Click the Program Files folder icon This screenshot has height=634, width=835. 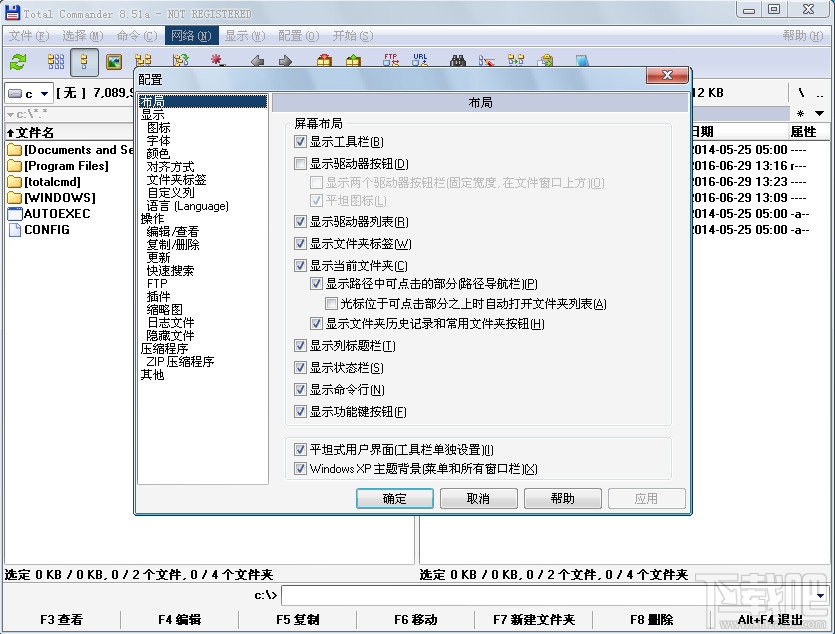pos(15,166)
